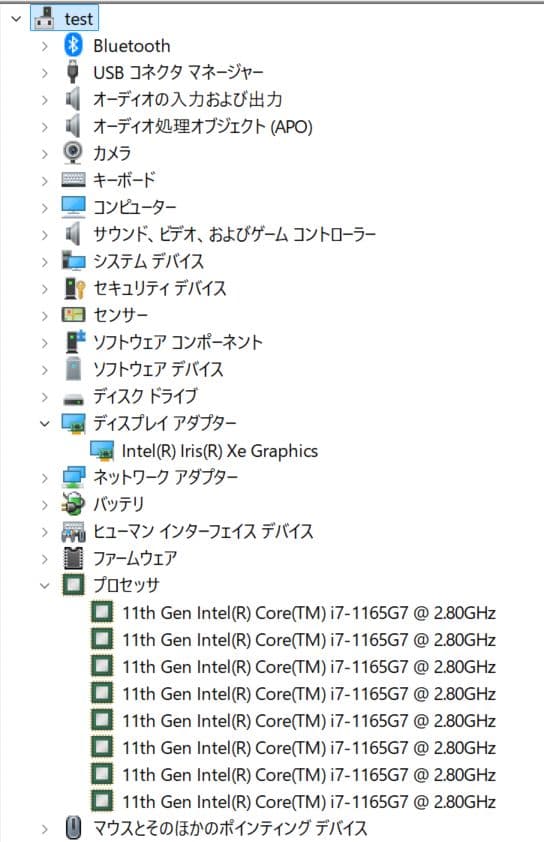Select the ディスプレイ アダプター label
Image resolution: width=544 pixels, height=842 pixels.
165,424
